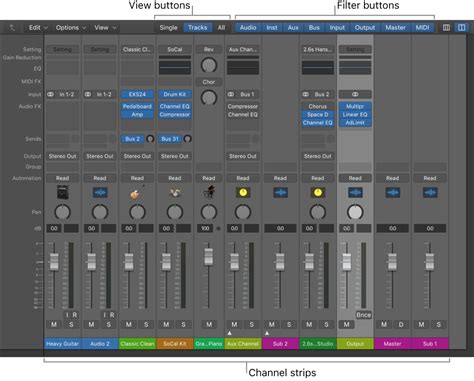This screenshot has width=474, height=381.
Task: Click the dB value field on Aux Channel
Action: (234, 228)
